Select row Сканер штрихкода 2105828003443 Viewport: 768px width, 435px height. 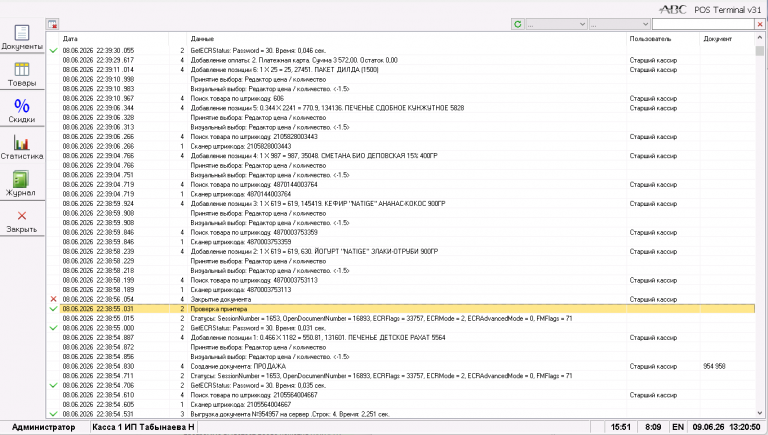[401, 146]
